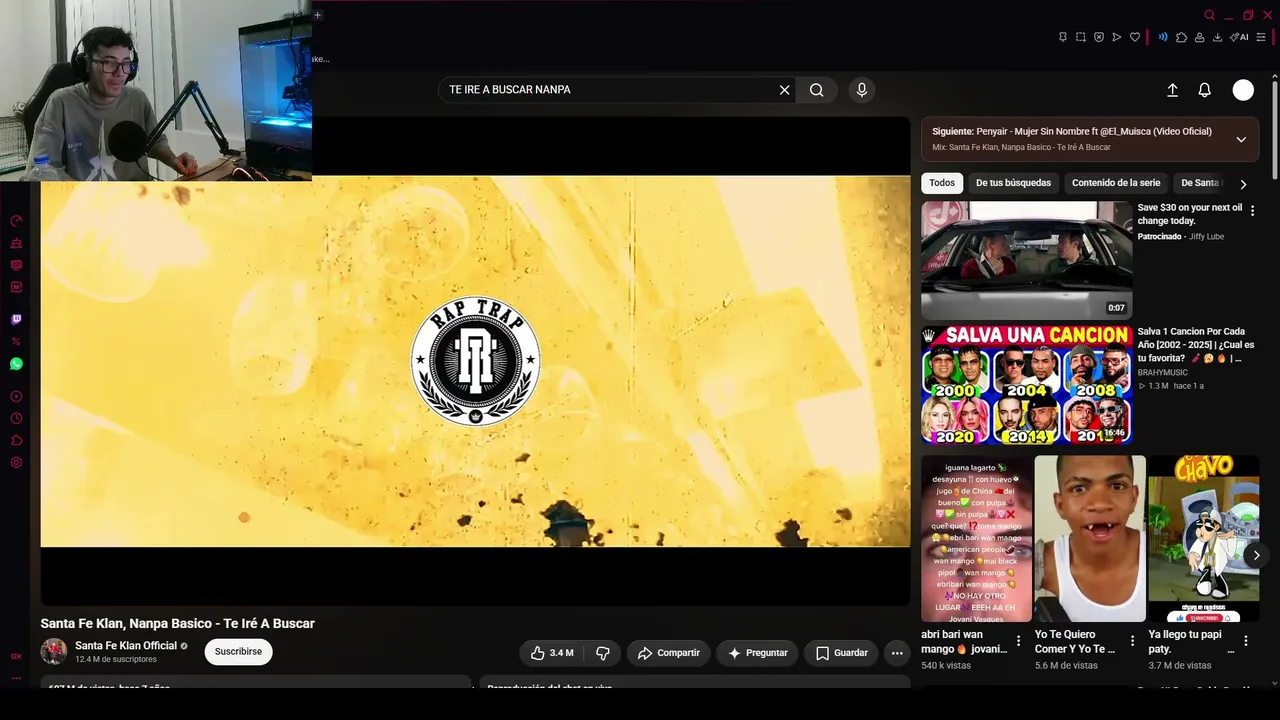Open the browser AI assistant icon

pos(1240,37)
